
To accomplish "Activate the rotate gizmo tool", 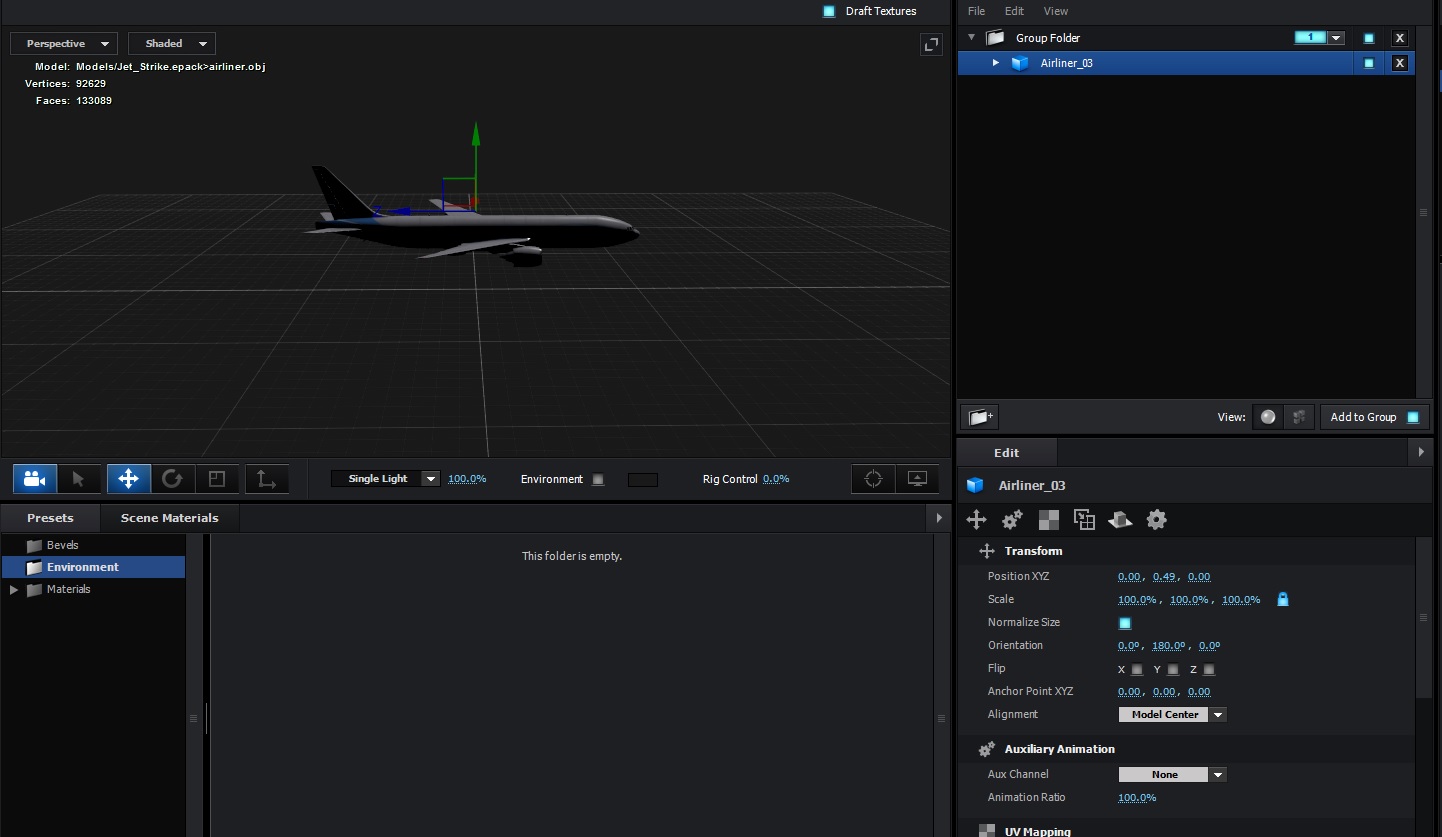I will [x=172, y=479].
